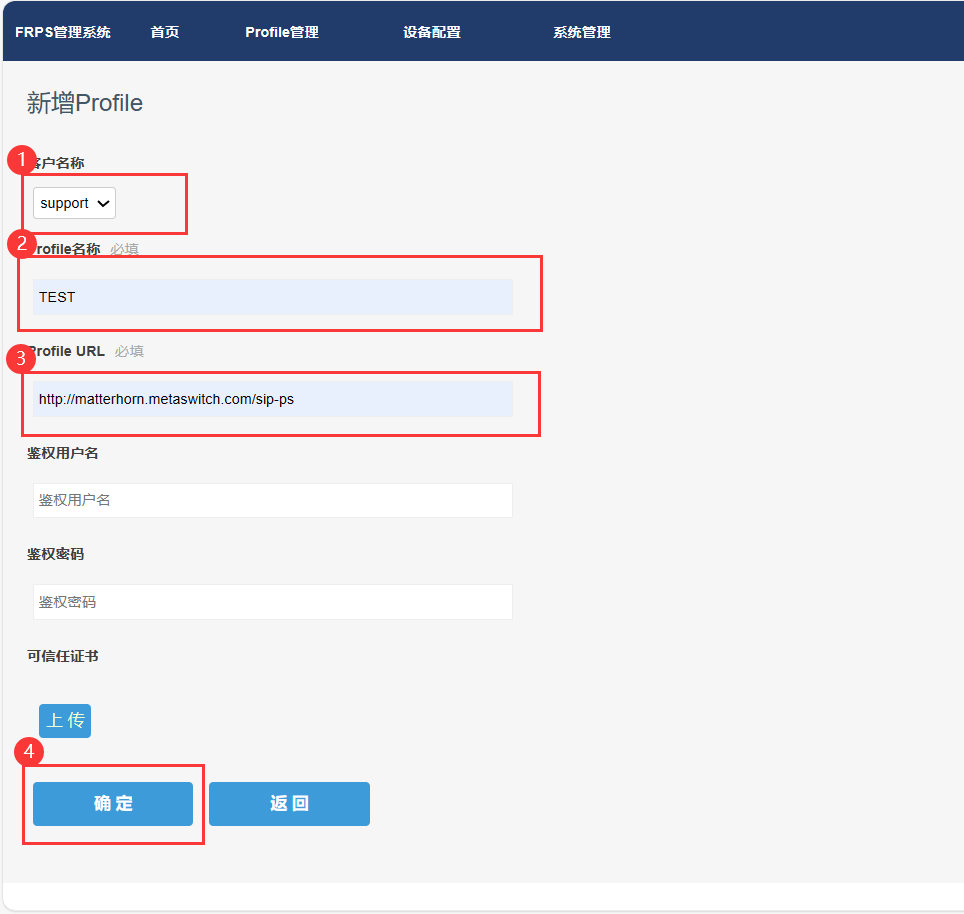Click the 可信任证书 label
This screenshot has width=964, height=914.
click(x=63, y=656)
